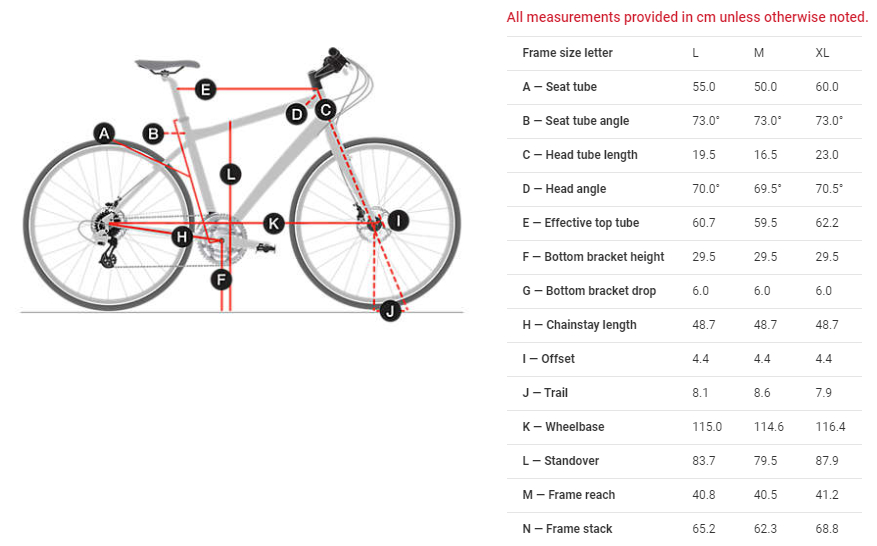Screen dimensions: 877x546
Task: Click the I offset marker at the front hub
Action: point(399,221)
